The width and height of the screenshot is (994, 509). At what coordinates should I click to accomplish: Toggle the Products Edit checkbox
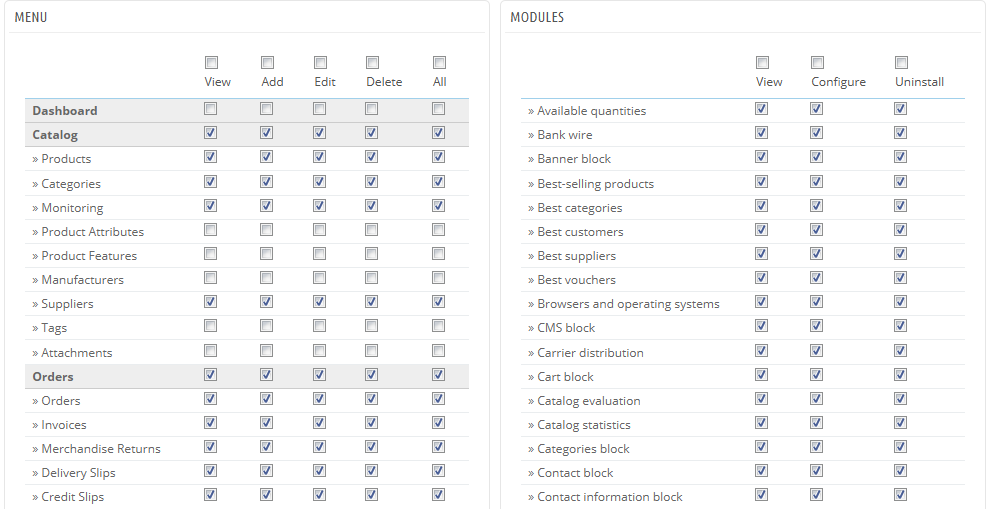(320, 157)
